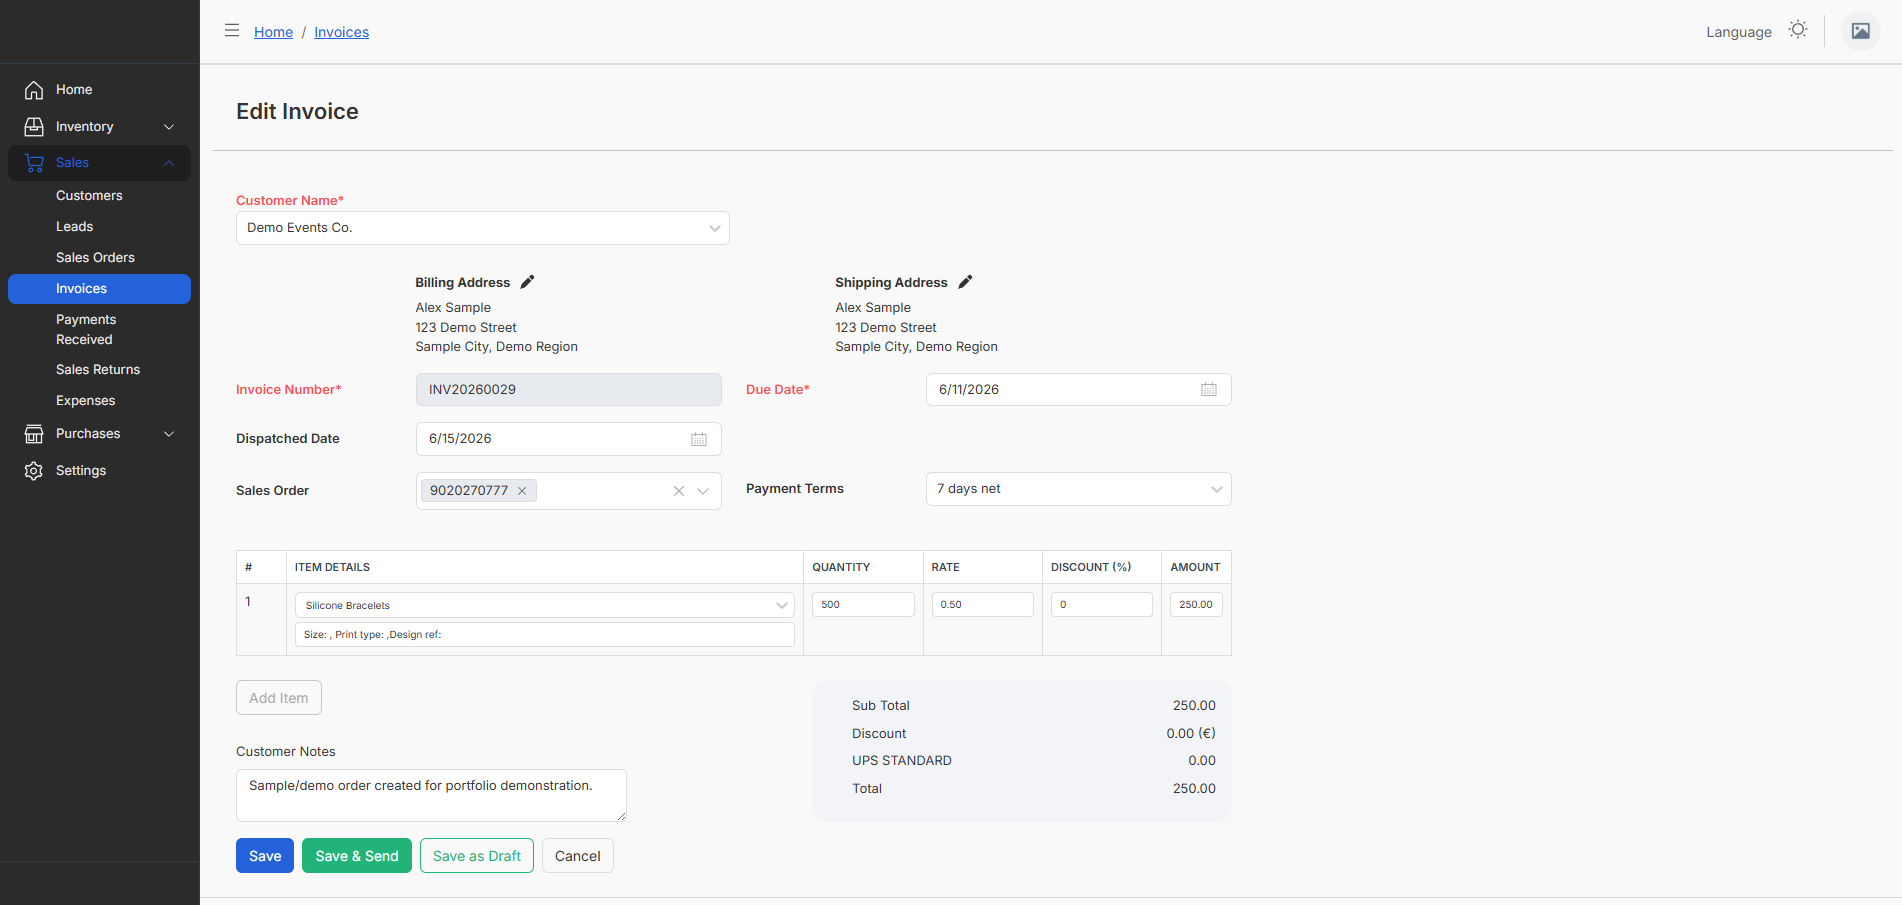The width and height of the screenshot is (1902, 905).
Task: Open Payments Received in the sidebar
Action: [86, 330]
